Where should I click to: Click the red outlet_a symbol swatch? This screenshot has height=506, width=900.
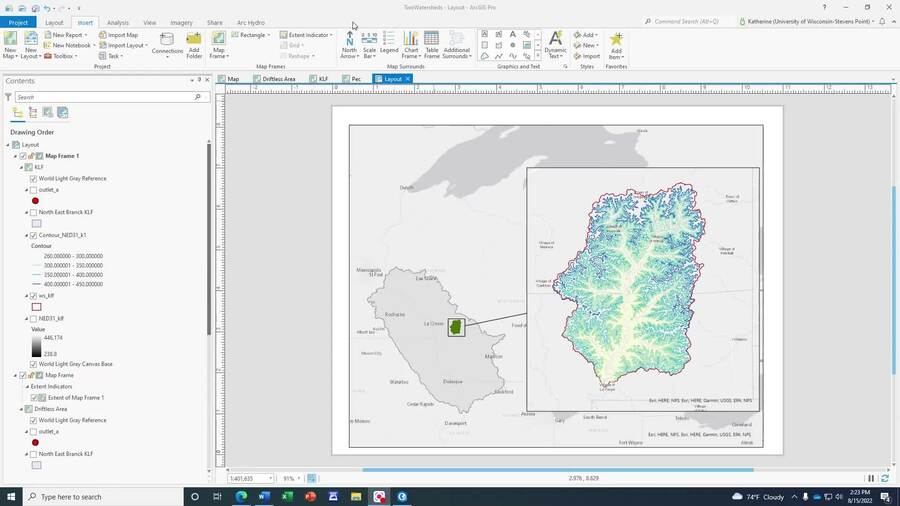[x=36, y=201]
